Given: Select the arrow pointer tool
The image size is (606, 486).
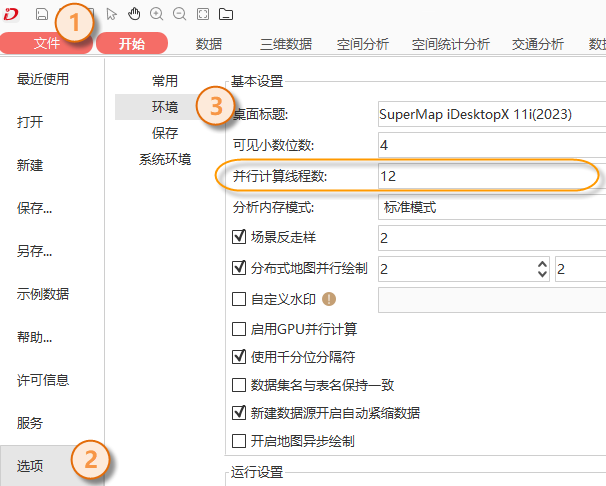Looking at the screenshot, I should [x=111, y=14].
